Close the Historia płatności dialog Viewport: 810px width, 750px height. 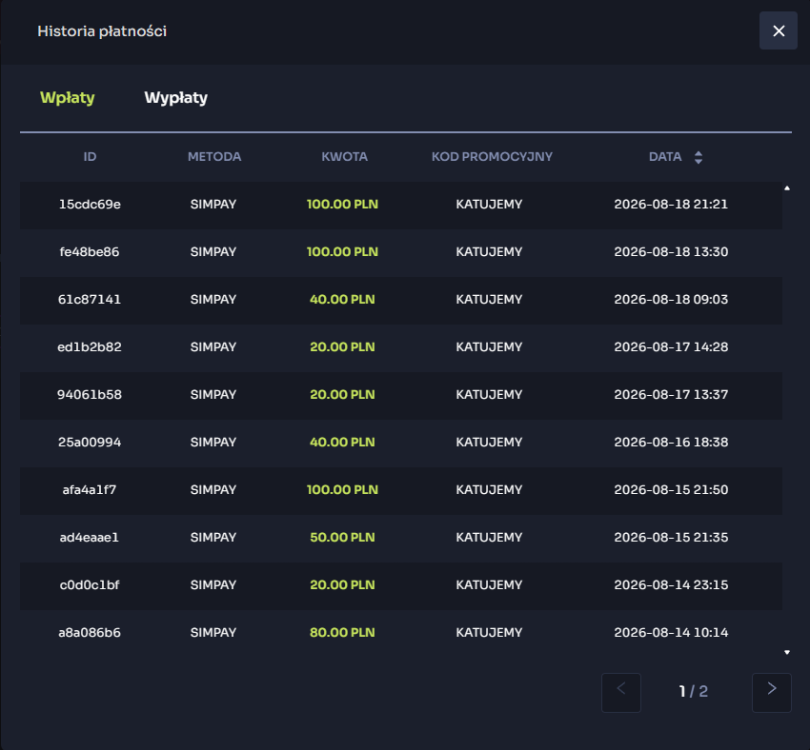tap(778, 31)
